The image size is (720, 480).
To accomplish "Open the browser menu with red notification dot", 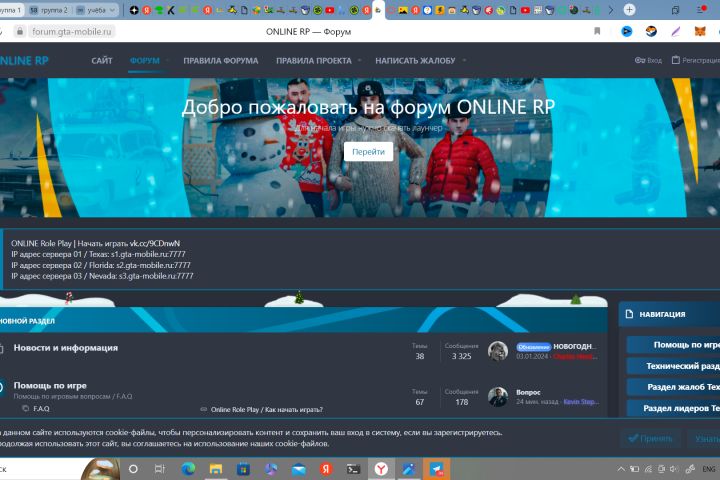I will click(701, 9).
